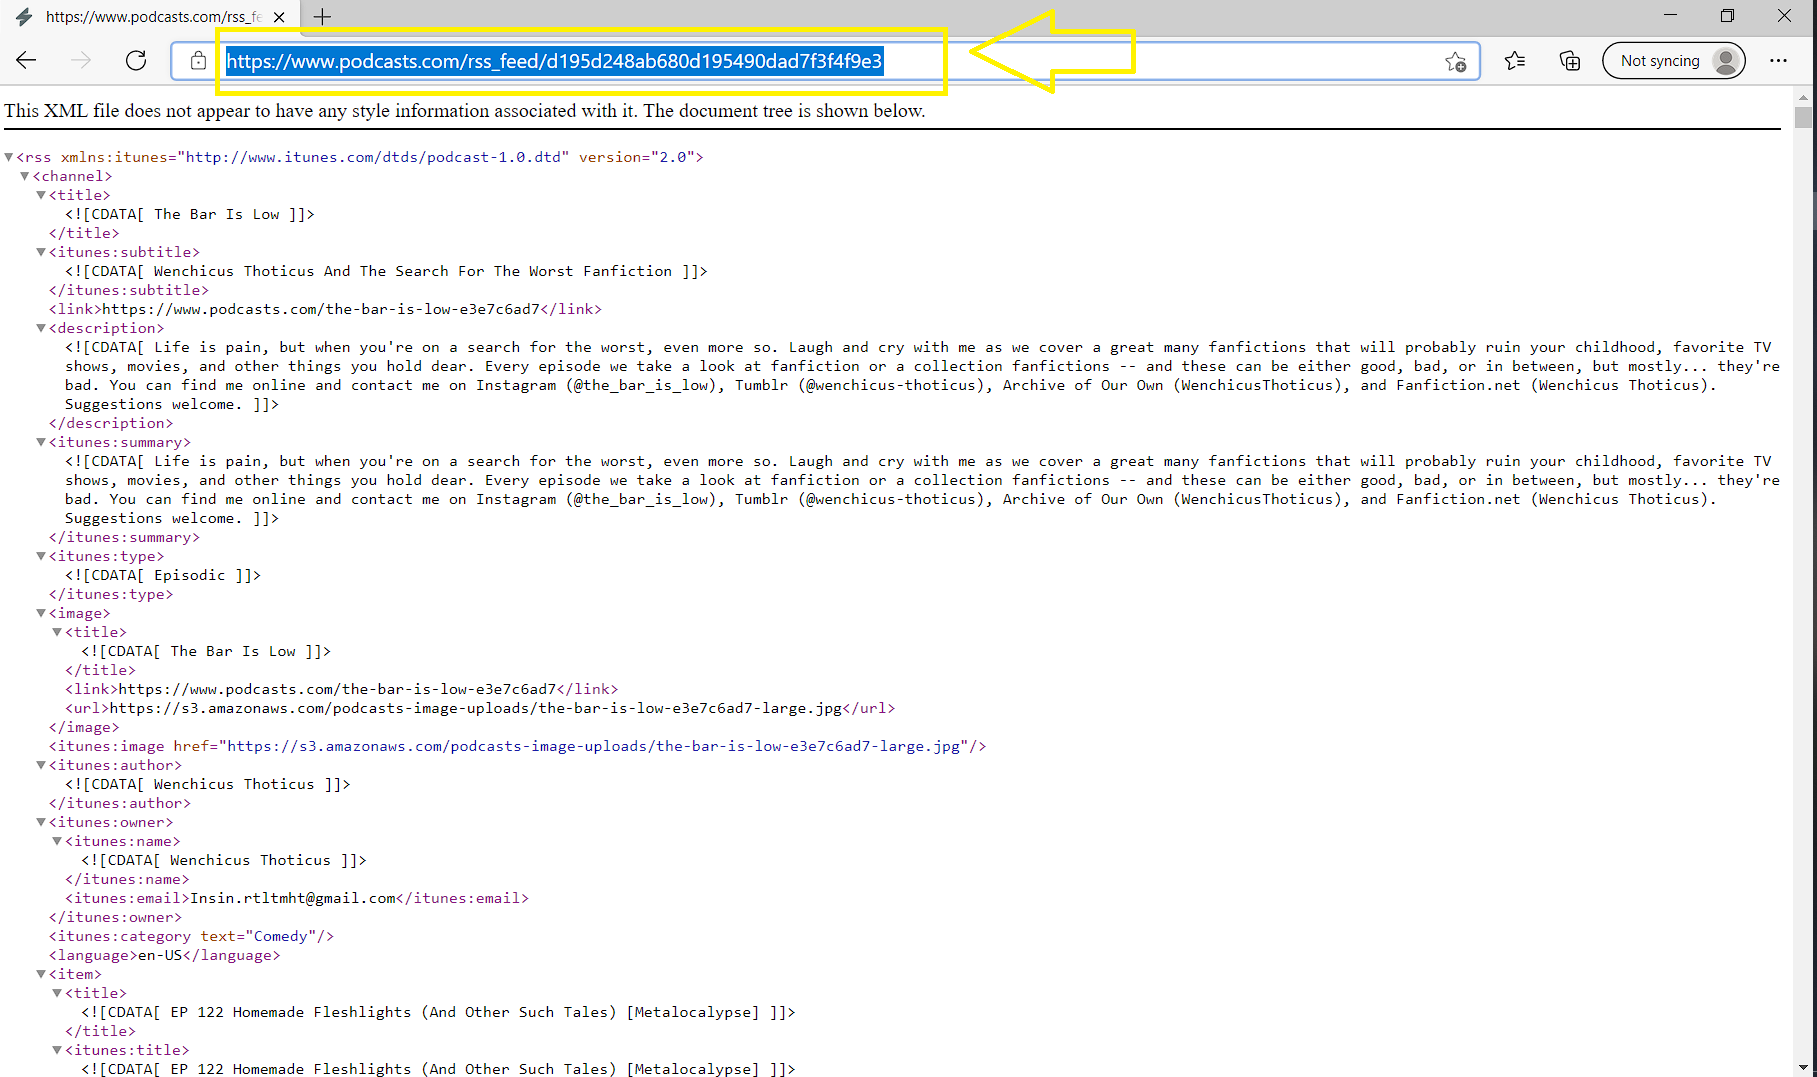Viewport: 1817px width, 1077px height.
Task: Collapse the channel element
Action: click(x=25, y=176)
